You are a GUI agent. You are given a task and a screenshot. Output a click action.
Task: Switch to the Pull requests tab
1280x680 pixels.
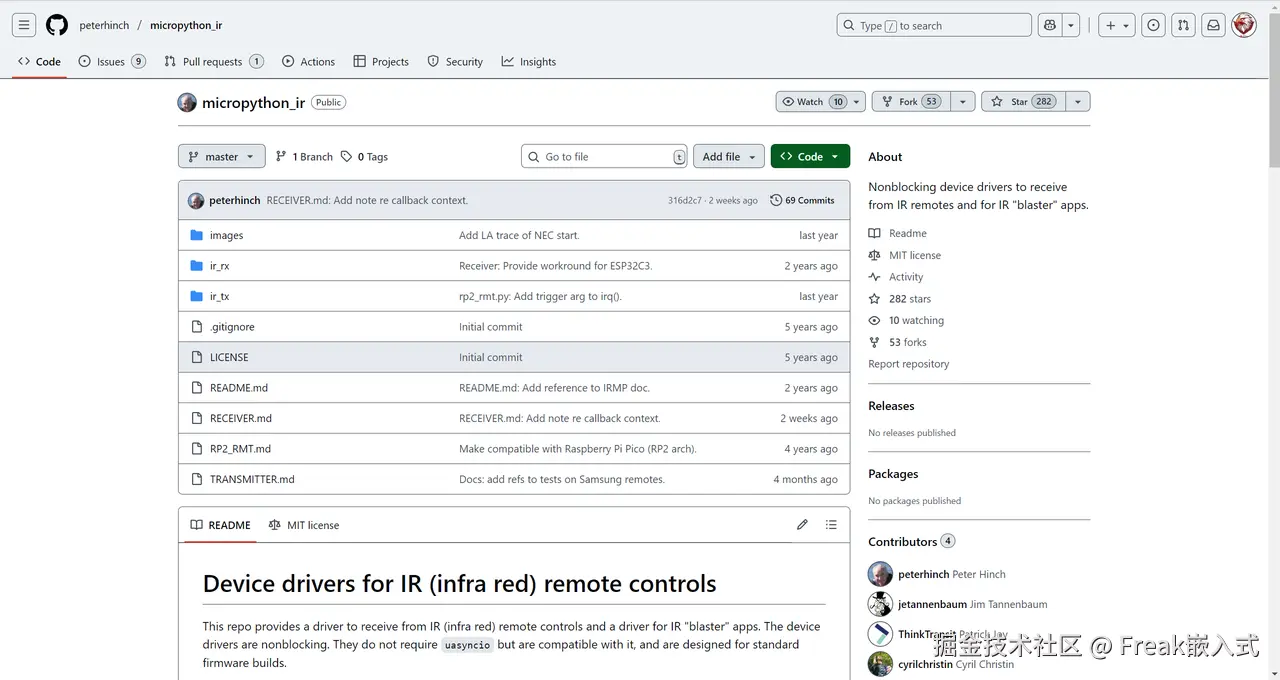[212, 61]
